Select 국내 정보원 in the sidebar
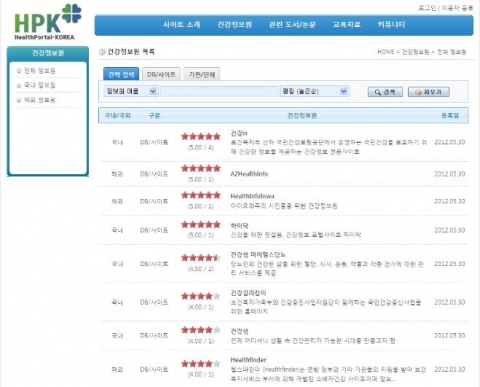 tap(39, 85)
